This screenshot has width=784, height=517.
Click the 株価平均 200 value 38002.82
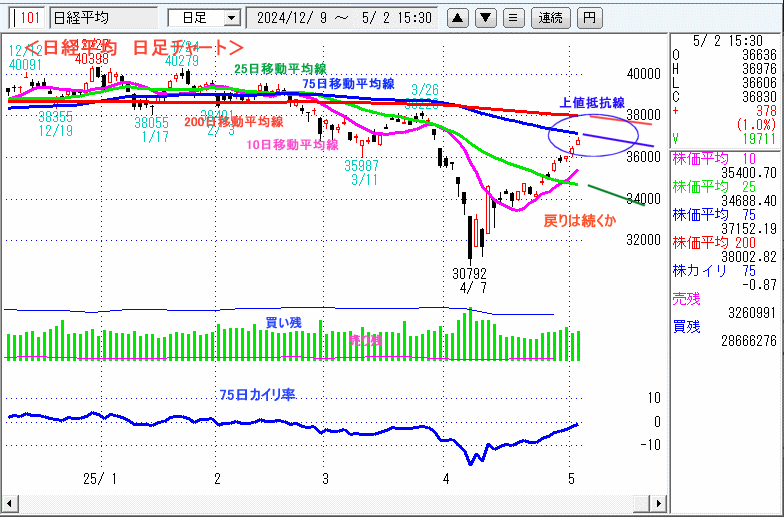748,257
